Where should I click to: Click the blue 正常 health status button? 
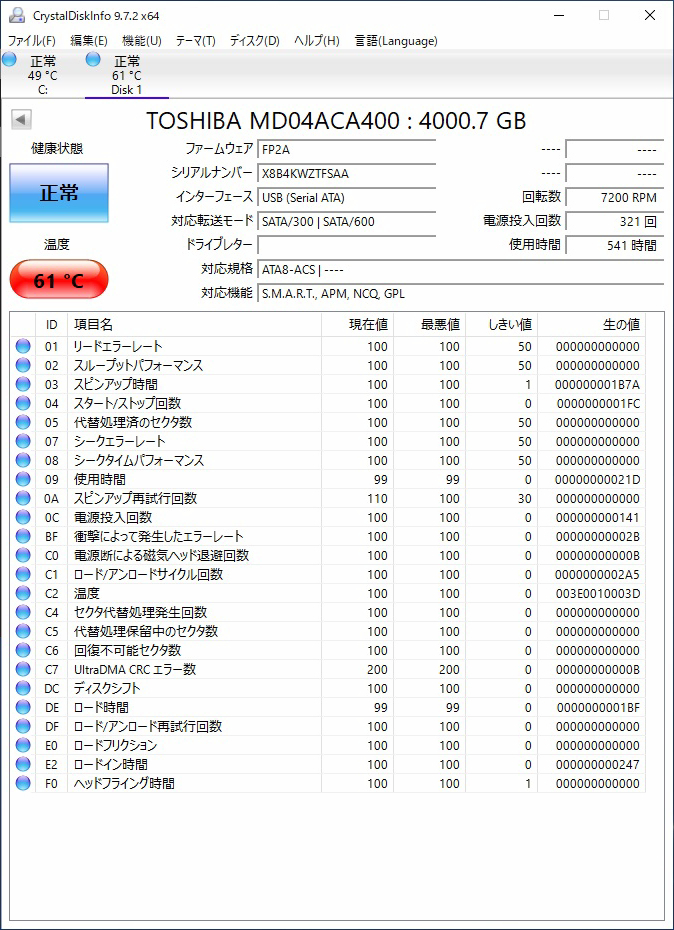coord(59,193)
